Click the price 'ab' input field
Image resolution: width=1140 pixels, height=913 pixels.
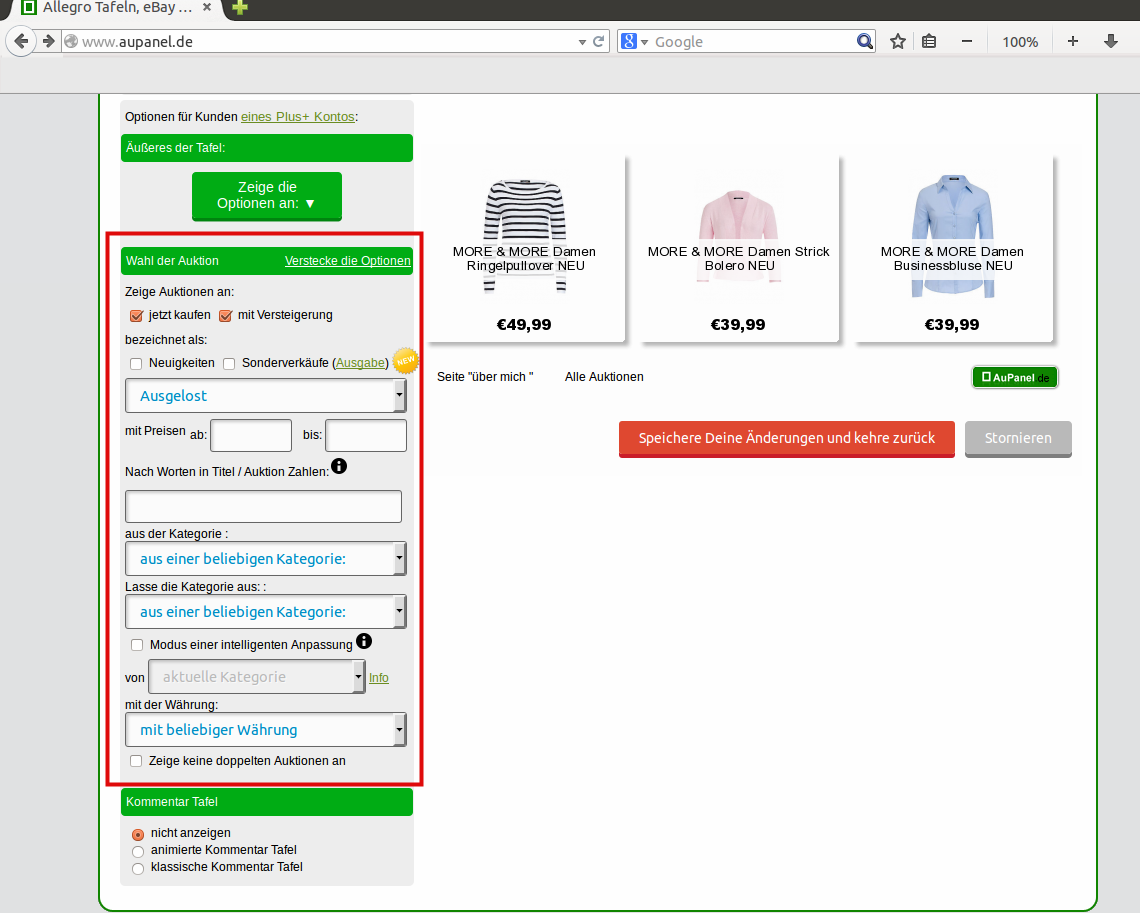[251, 435]
